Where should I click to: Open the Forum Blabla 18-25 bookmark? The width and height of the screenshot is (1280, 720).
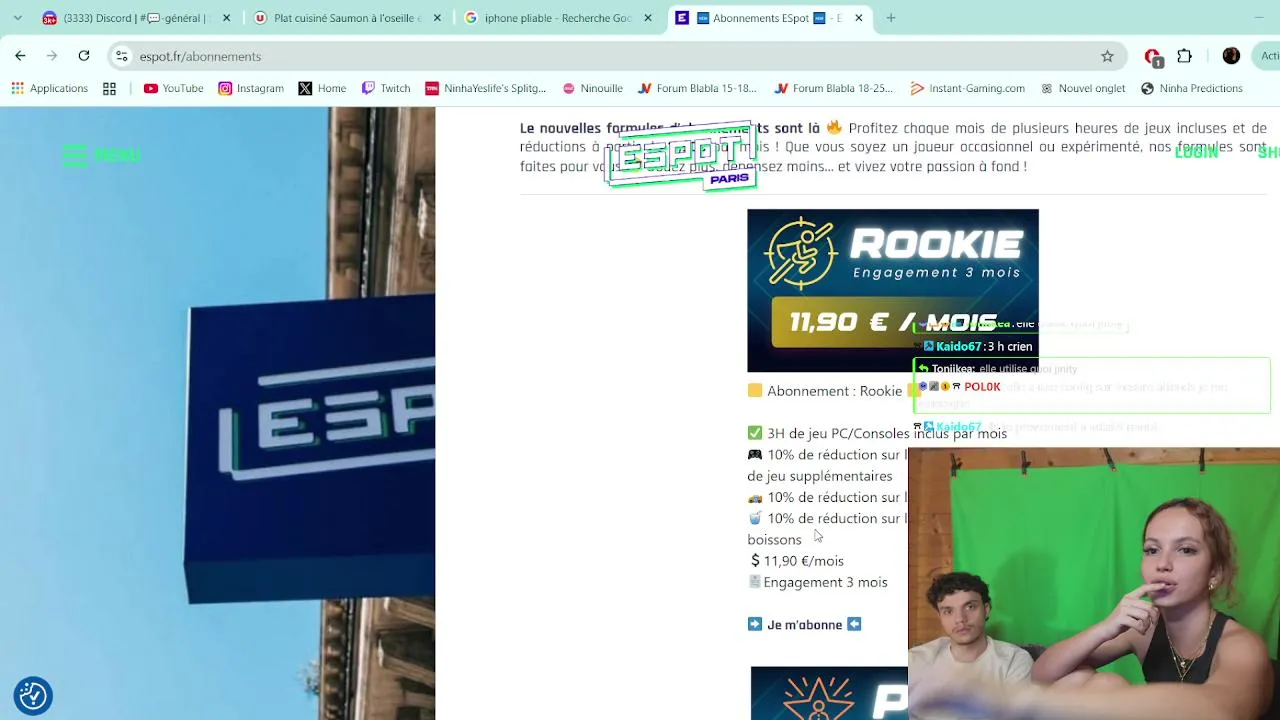pyautogui.click(x=834, y=88)
